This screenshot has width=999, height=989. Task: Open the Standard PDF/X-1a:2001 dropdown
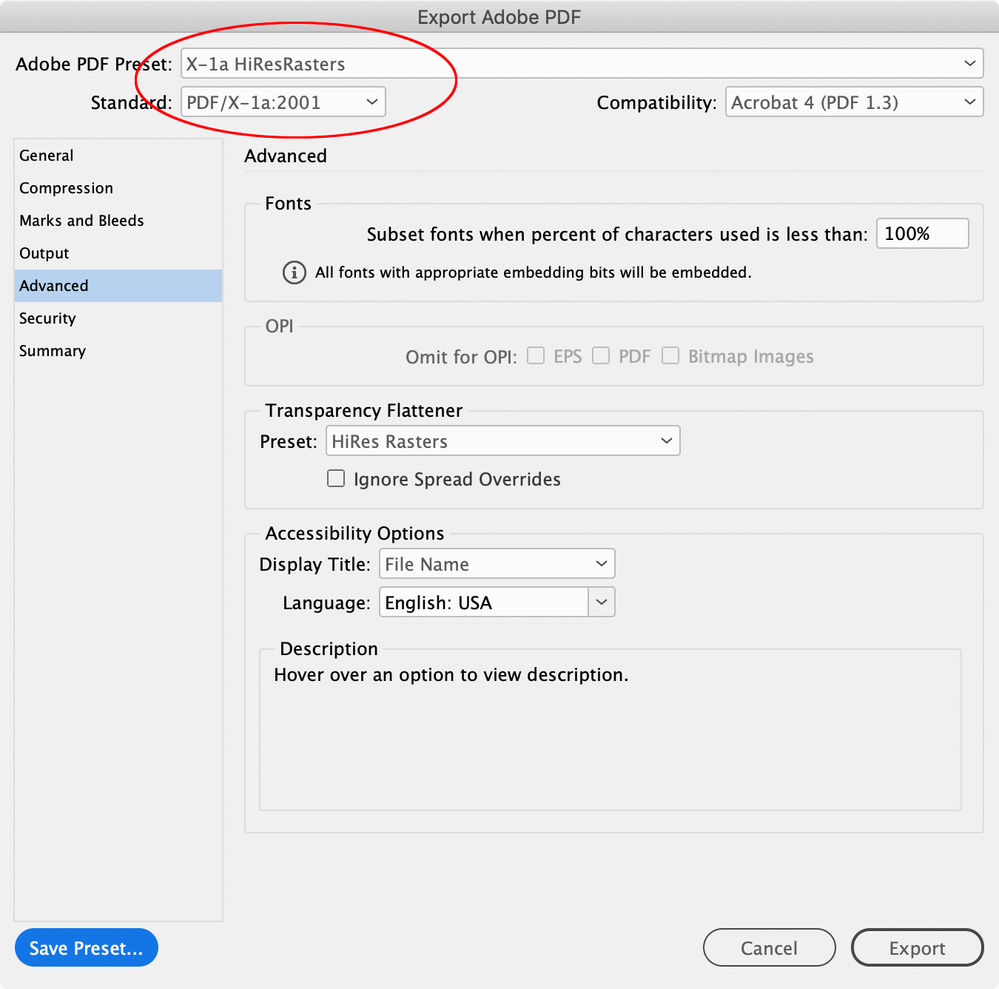pyautogui.click(x=283, y=102)
